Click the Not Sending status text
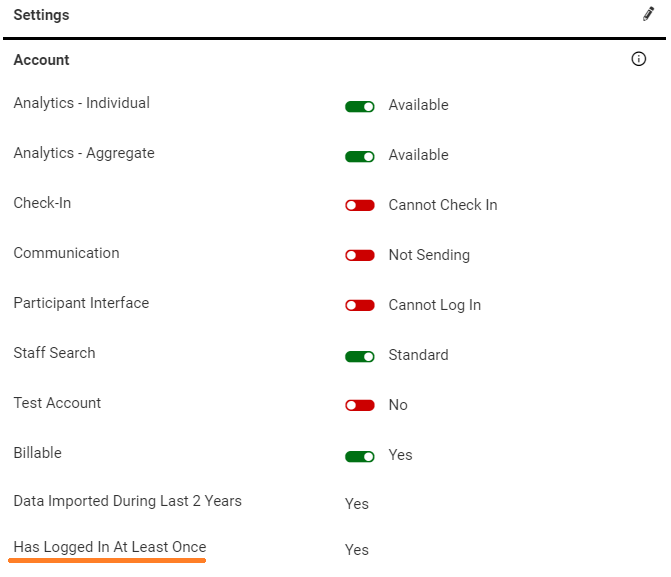Viewport: 671px width, 577px height. 428,255
